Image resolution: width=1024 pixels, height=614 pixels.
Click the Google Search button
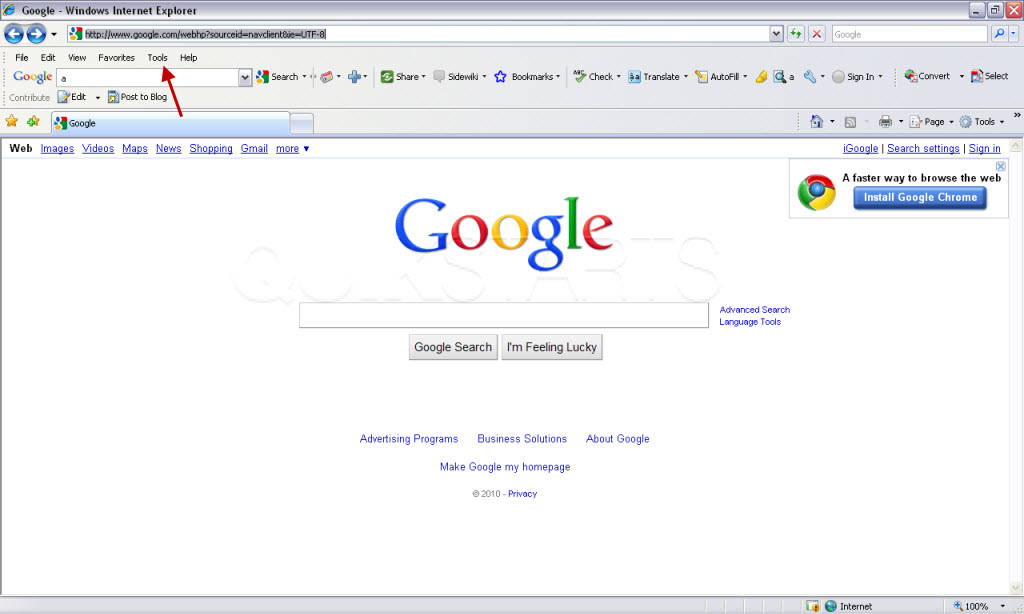(x=453, y=347)
